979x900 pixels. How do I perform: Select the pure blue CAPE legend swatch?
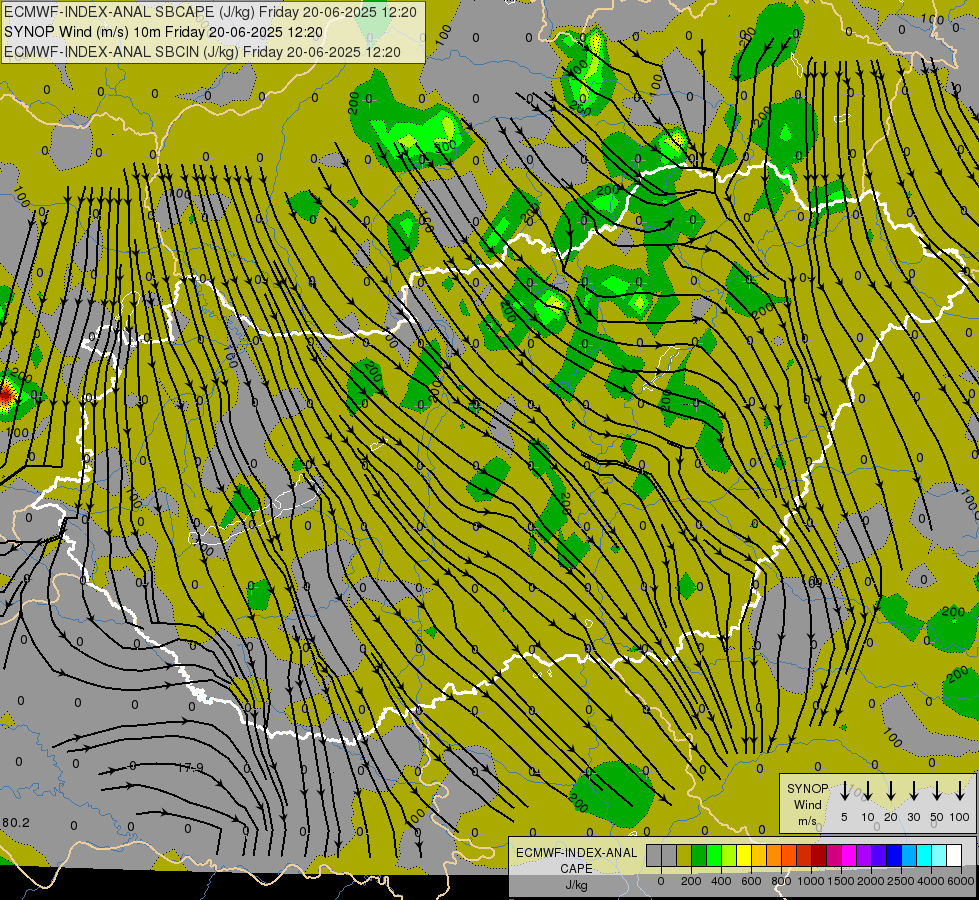894,855
